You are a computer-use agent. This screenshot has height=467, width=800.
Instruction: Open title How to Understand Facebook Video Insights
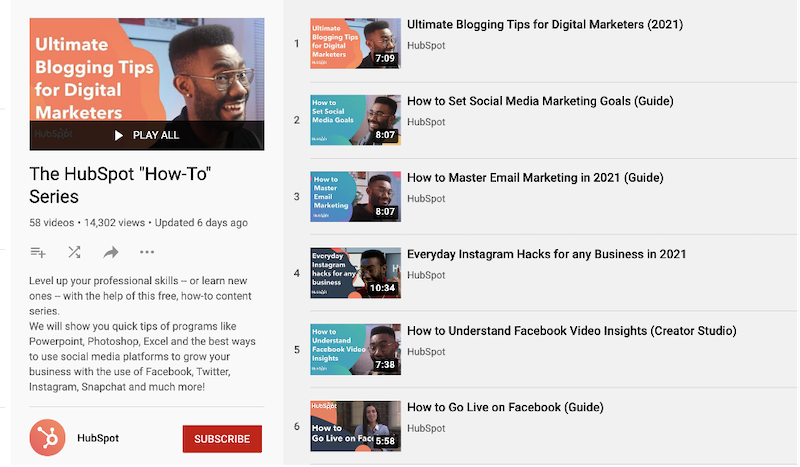(x=572, y=331)
